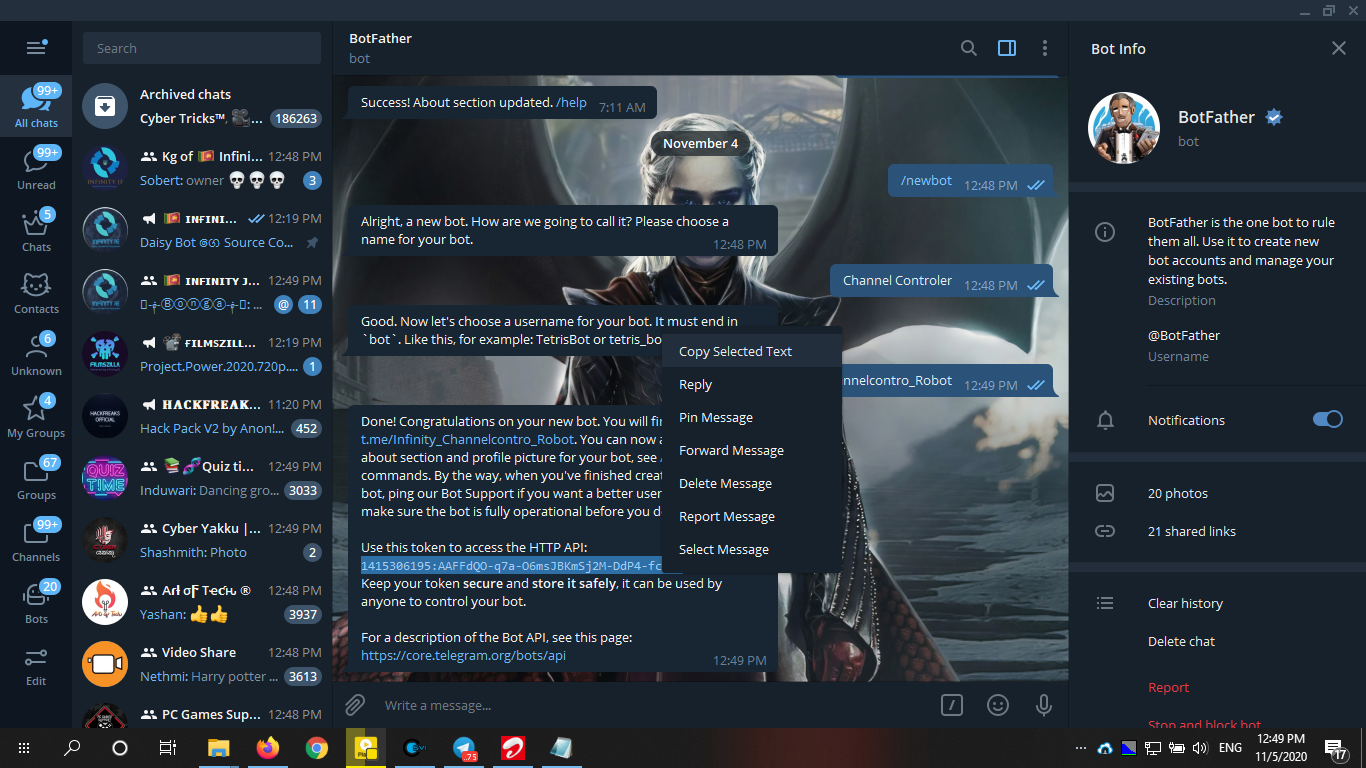Open the Edit folders option

coord(36,665)
